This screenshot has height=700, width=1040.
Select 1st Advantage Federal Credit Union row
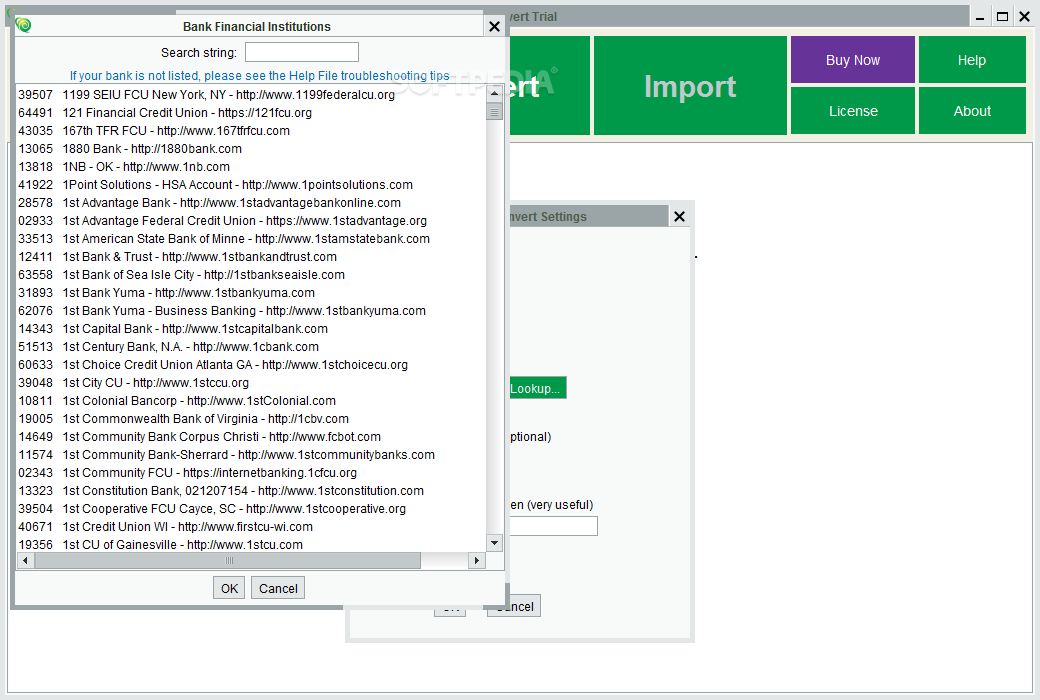pos(251,220)
